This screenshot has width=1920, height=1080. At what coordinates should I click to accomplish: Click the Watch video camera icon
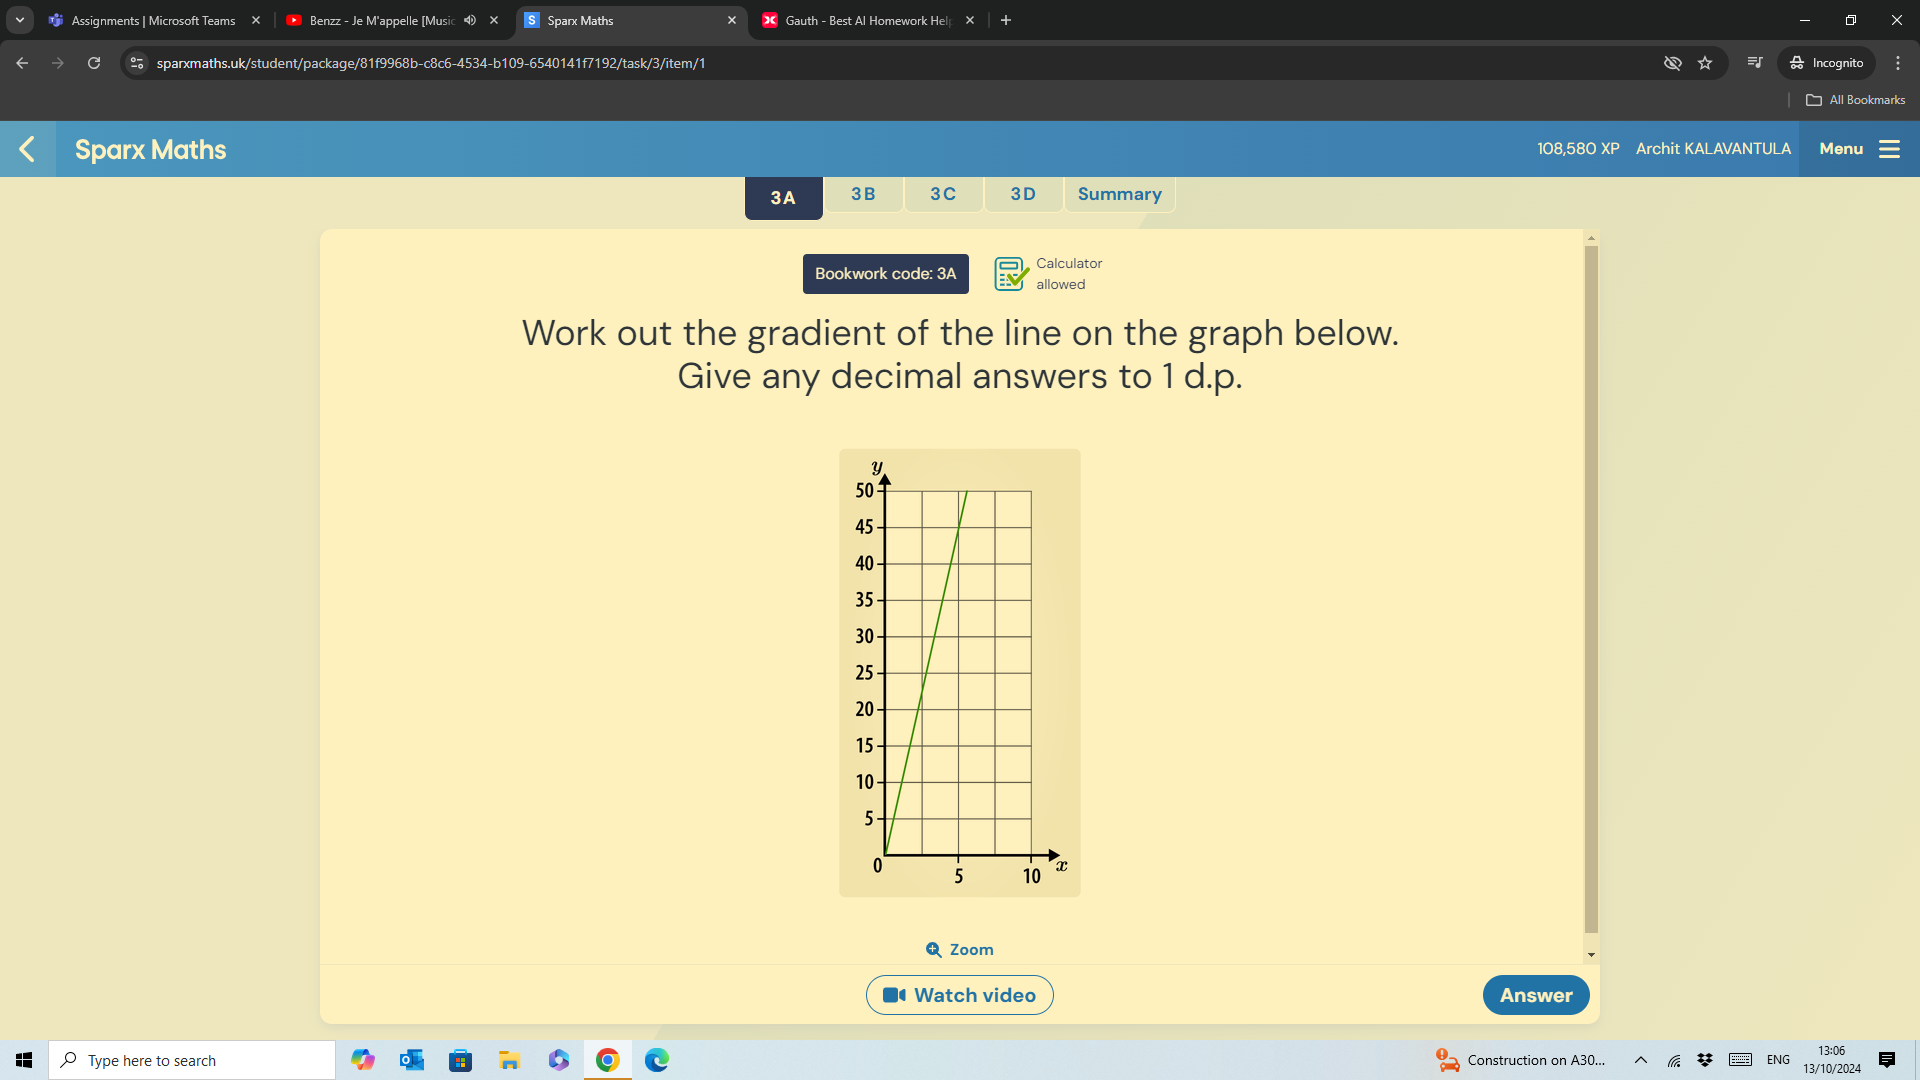point(893,994)
